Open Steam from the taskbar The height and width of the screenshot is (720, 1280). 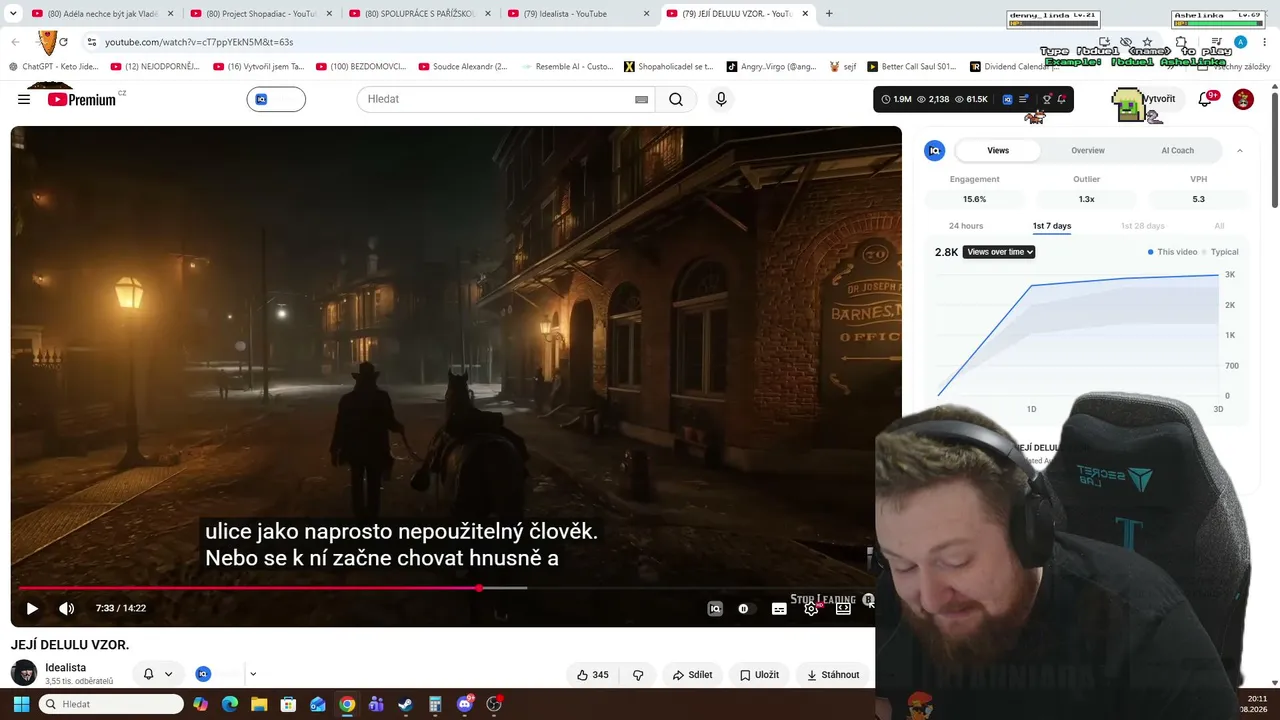[405, 704]
